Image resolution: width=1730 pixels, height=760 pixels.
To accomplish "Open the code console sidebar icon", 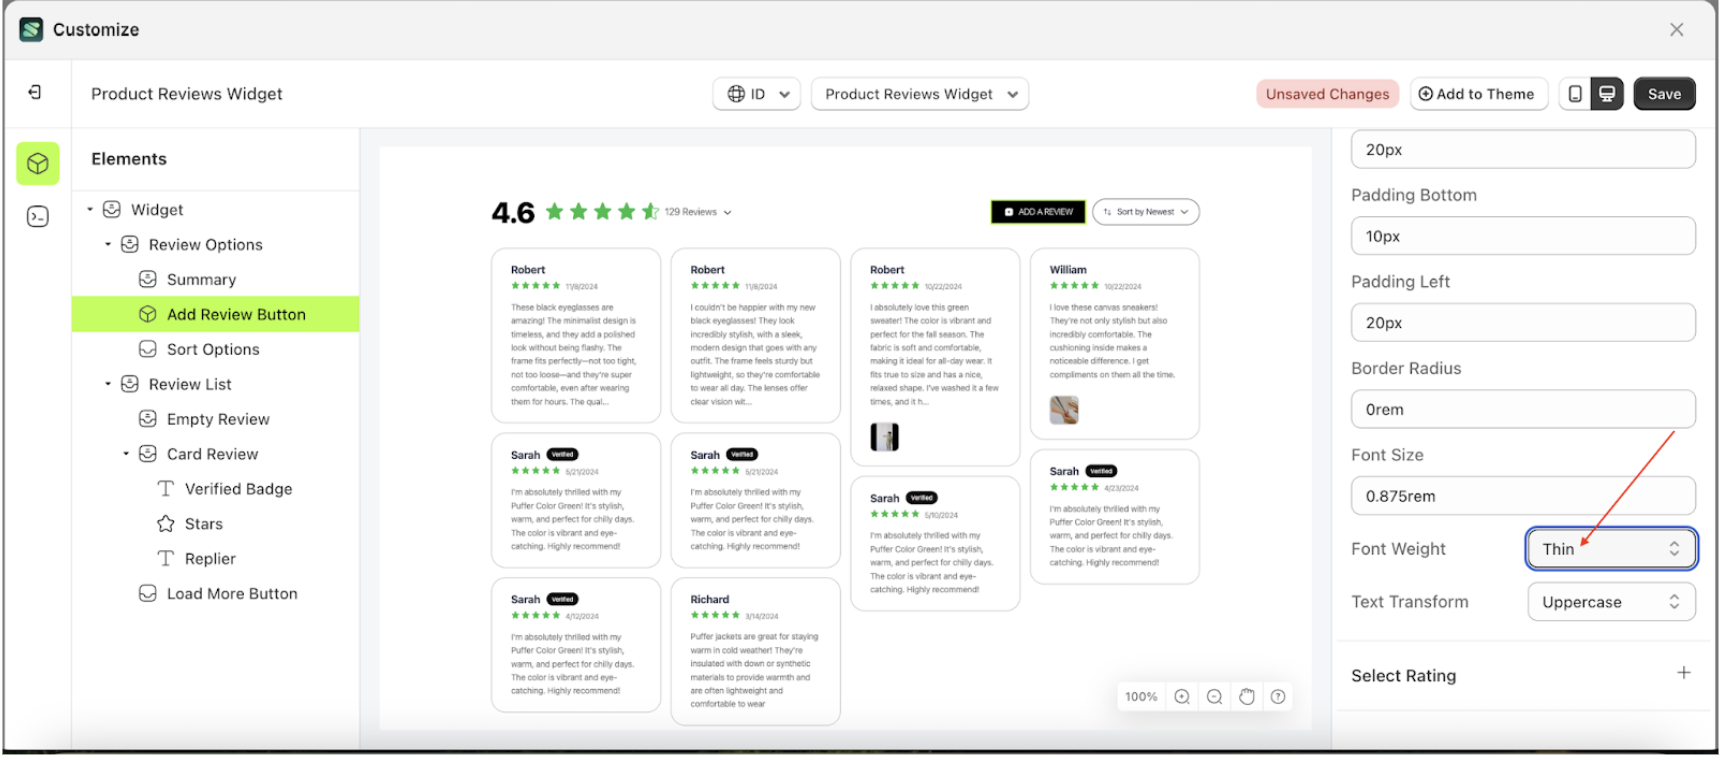I will [x=38, y=216].
